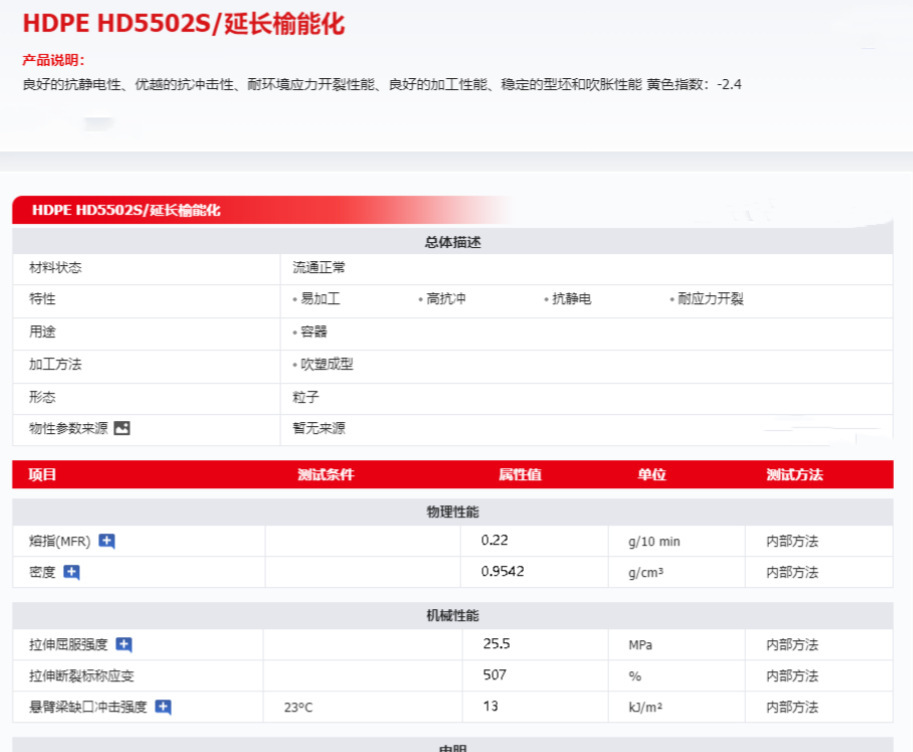Click the 项目 column header

tap(43, 474)
